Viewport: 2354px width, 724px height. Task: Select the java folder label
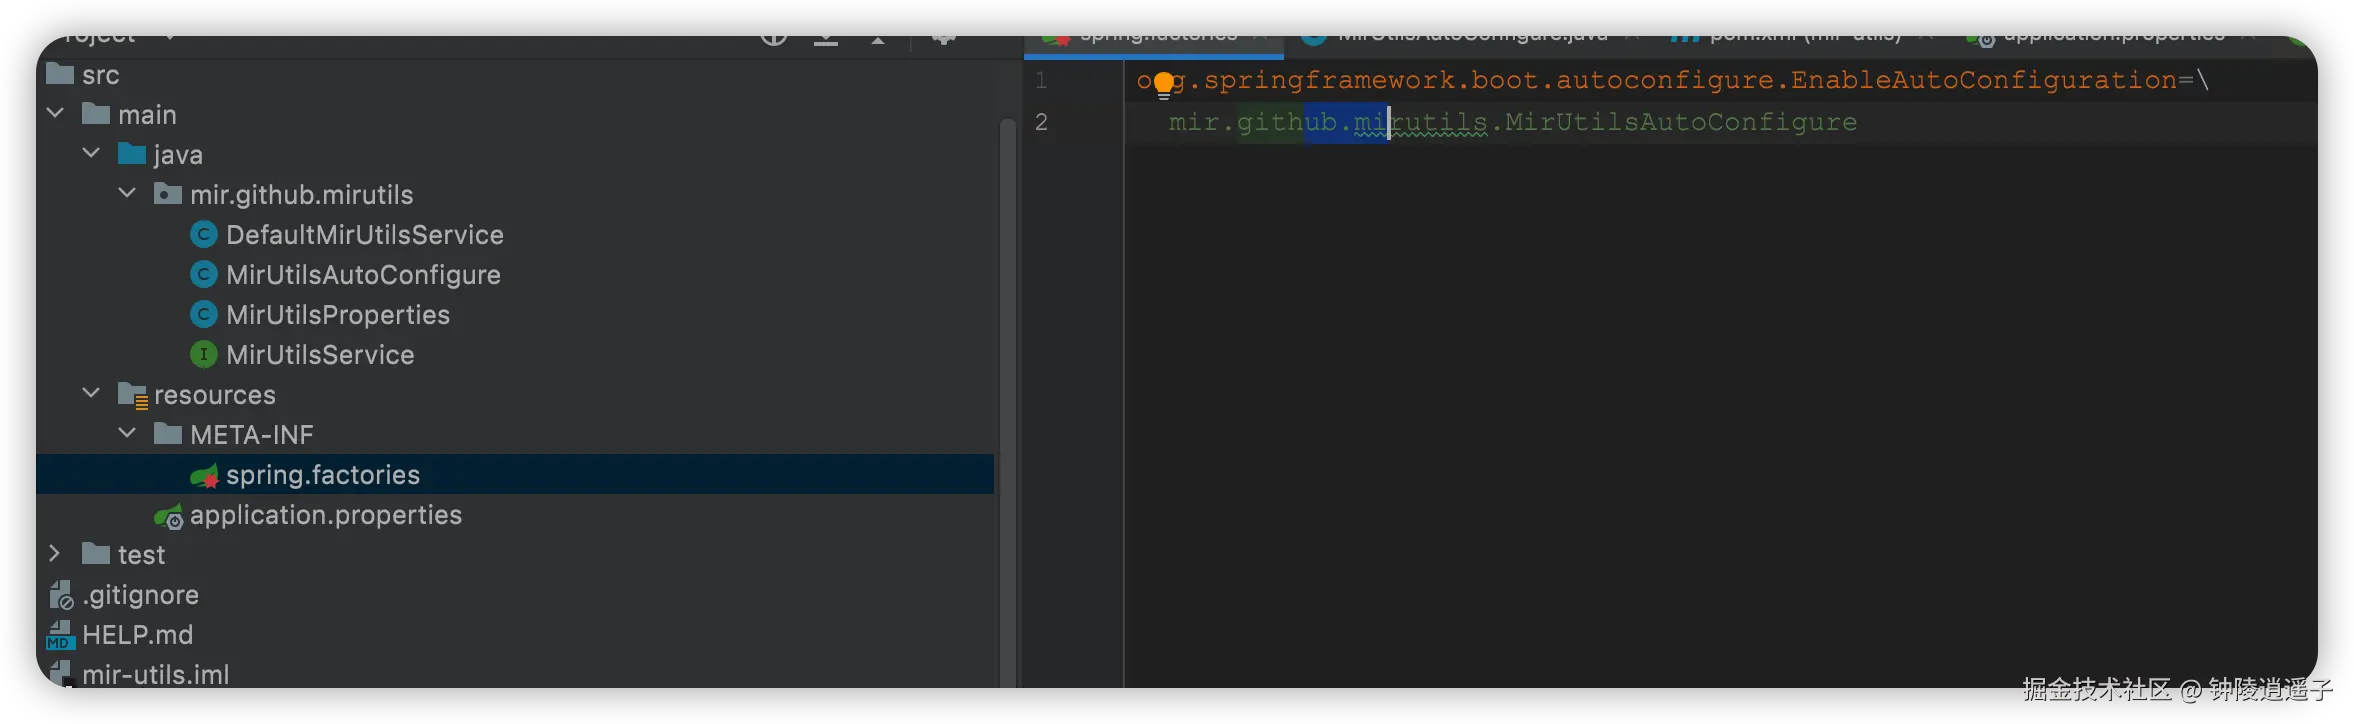178,155
